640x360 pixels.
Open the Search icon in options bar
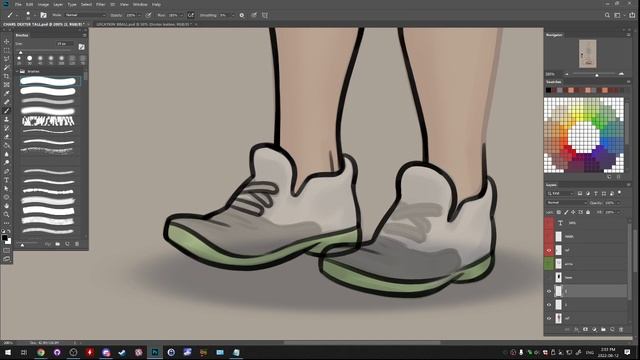click(607, 15)
